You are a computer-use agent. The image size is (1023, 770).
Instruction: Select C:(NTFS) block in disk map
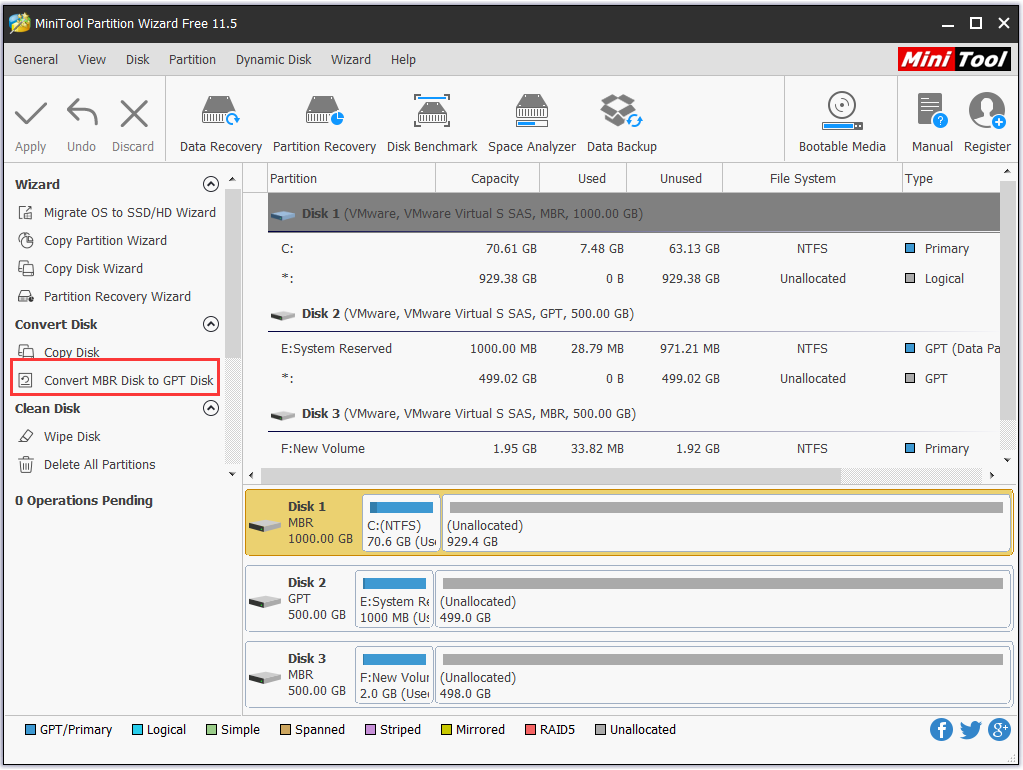pyautogui.click(x=401, y=523)
